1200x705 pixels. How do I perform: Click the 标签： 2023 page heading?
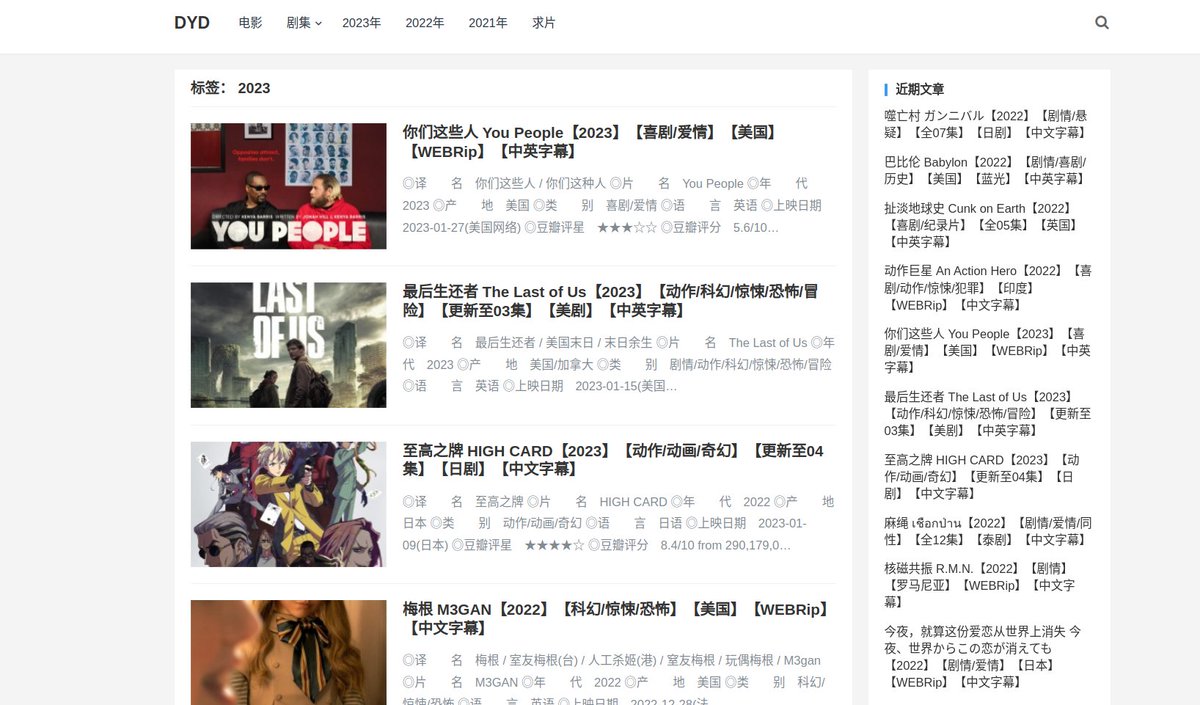pos(231,88)
